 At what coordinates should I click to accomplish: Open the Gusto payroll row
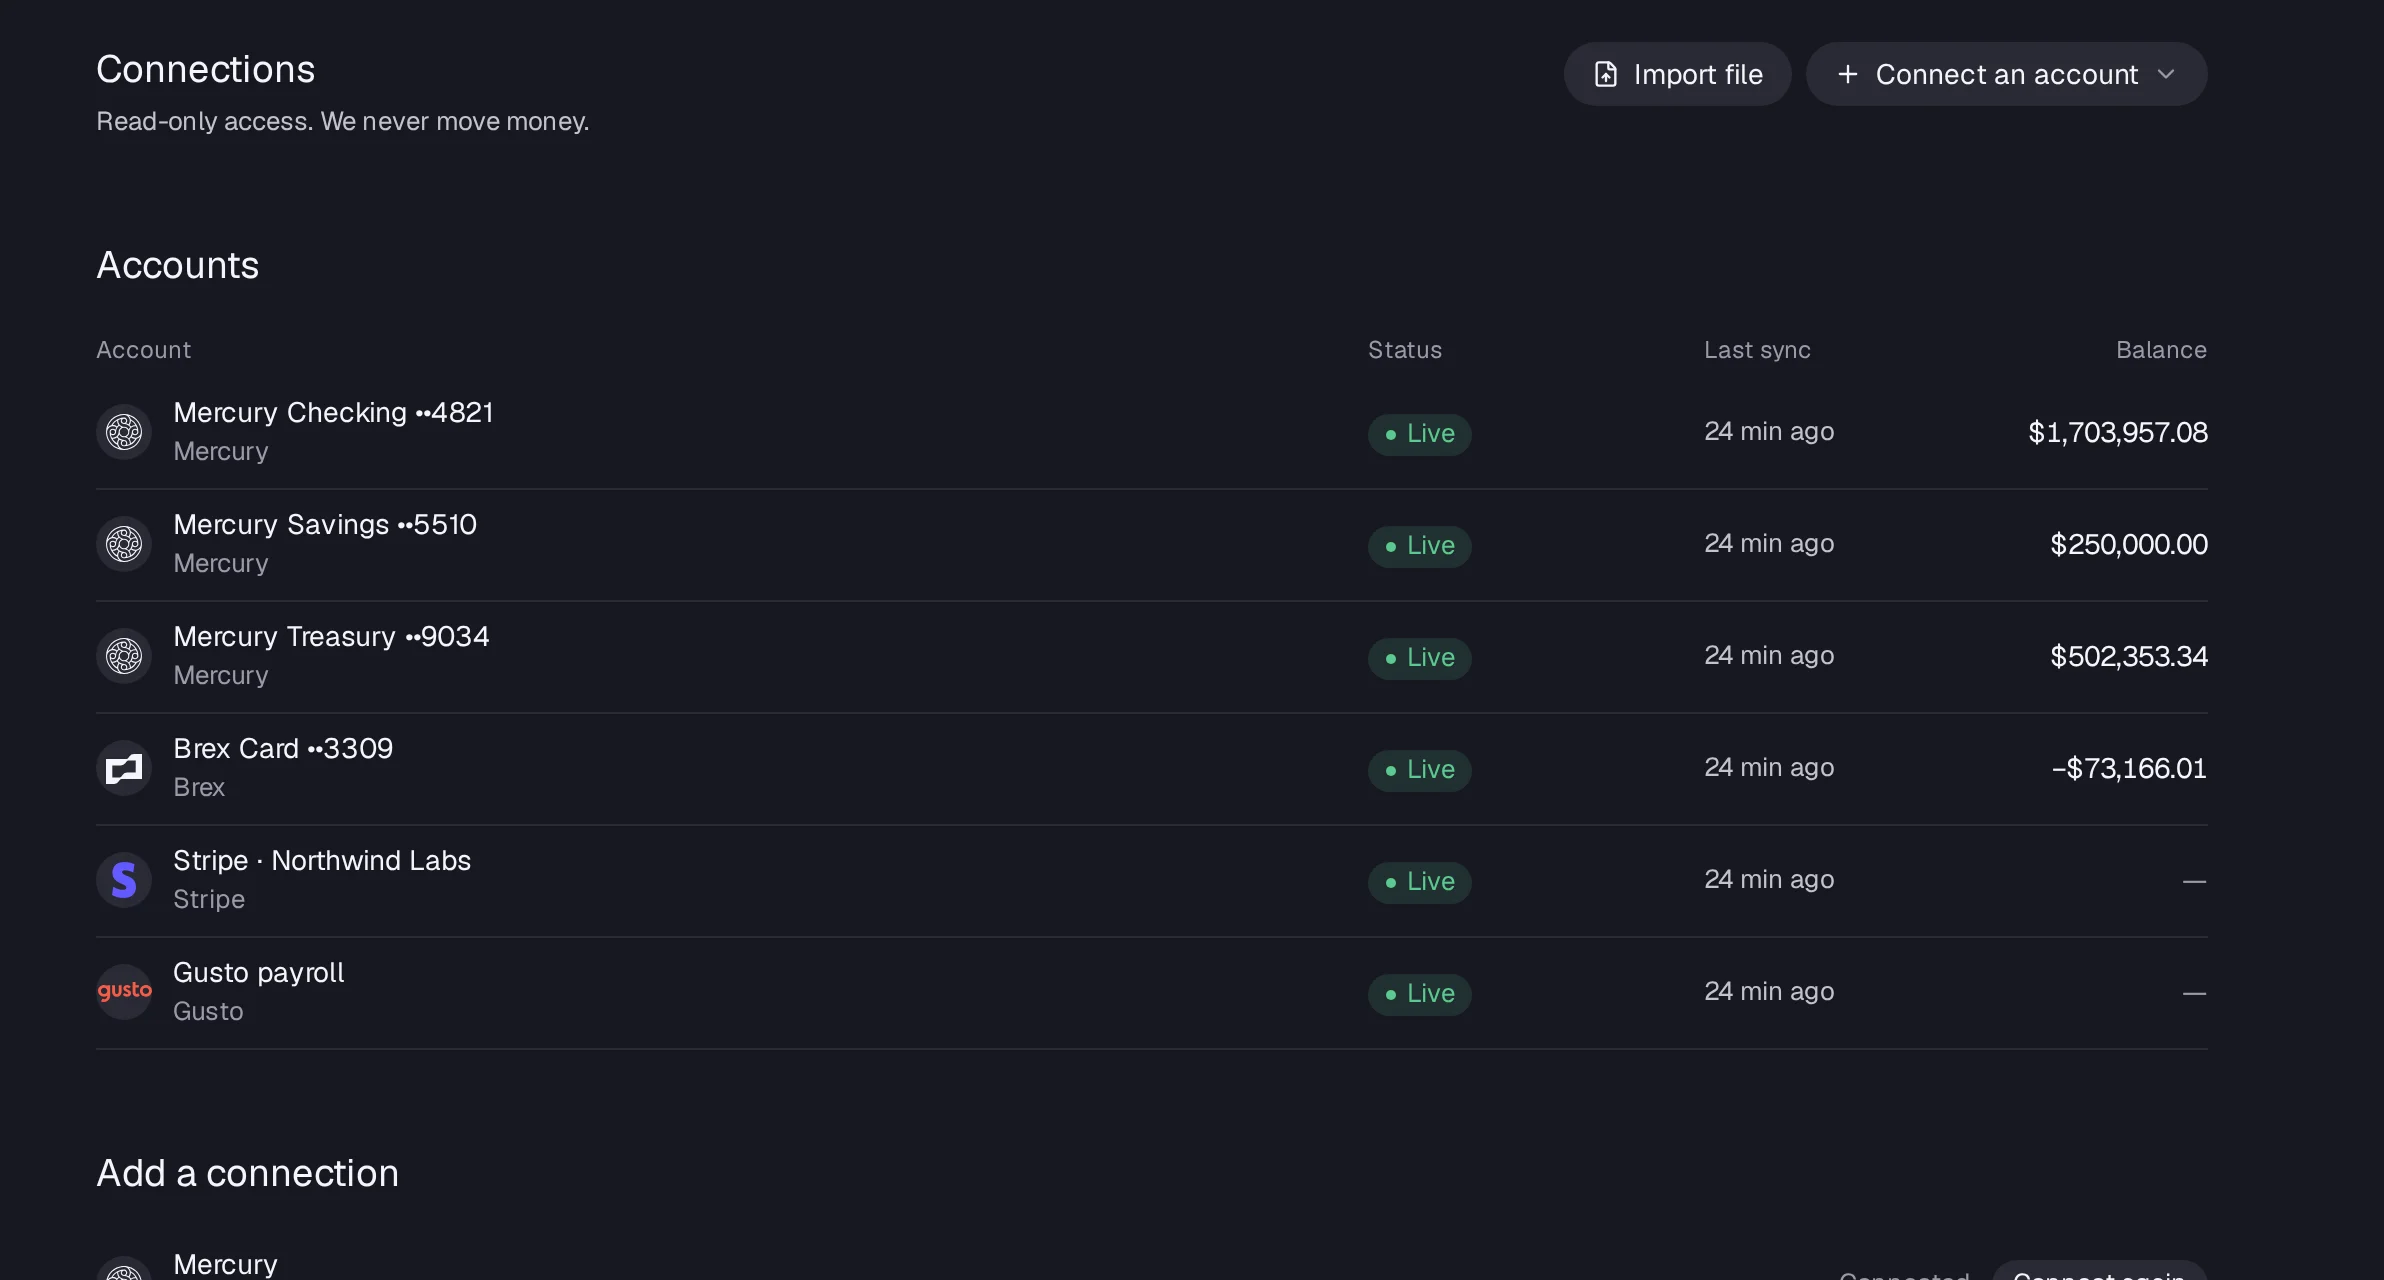pos(1152,993)
